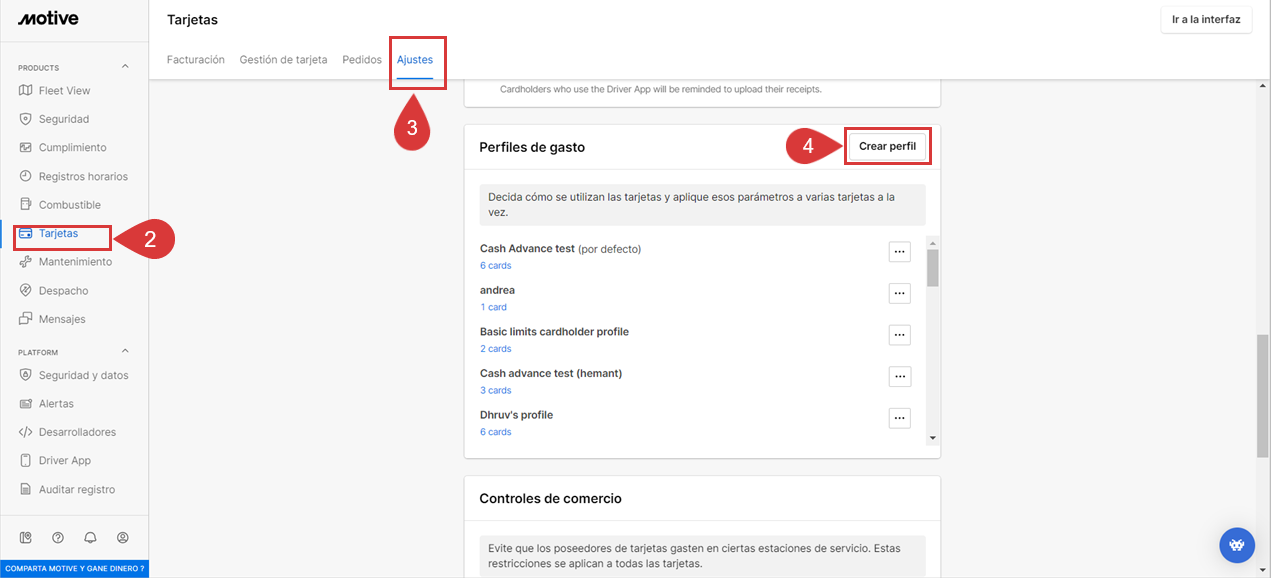The image size is (1271, 578).
Task: Switch to Gestión de tarjeta tab
Action: click(x=283, y=60)
